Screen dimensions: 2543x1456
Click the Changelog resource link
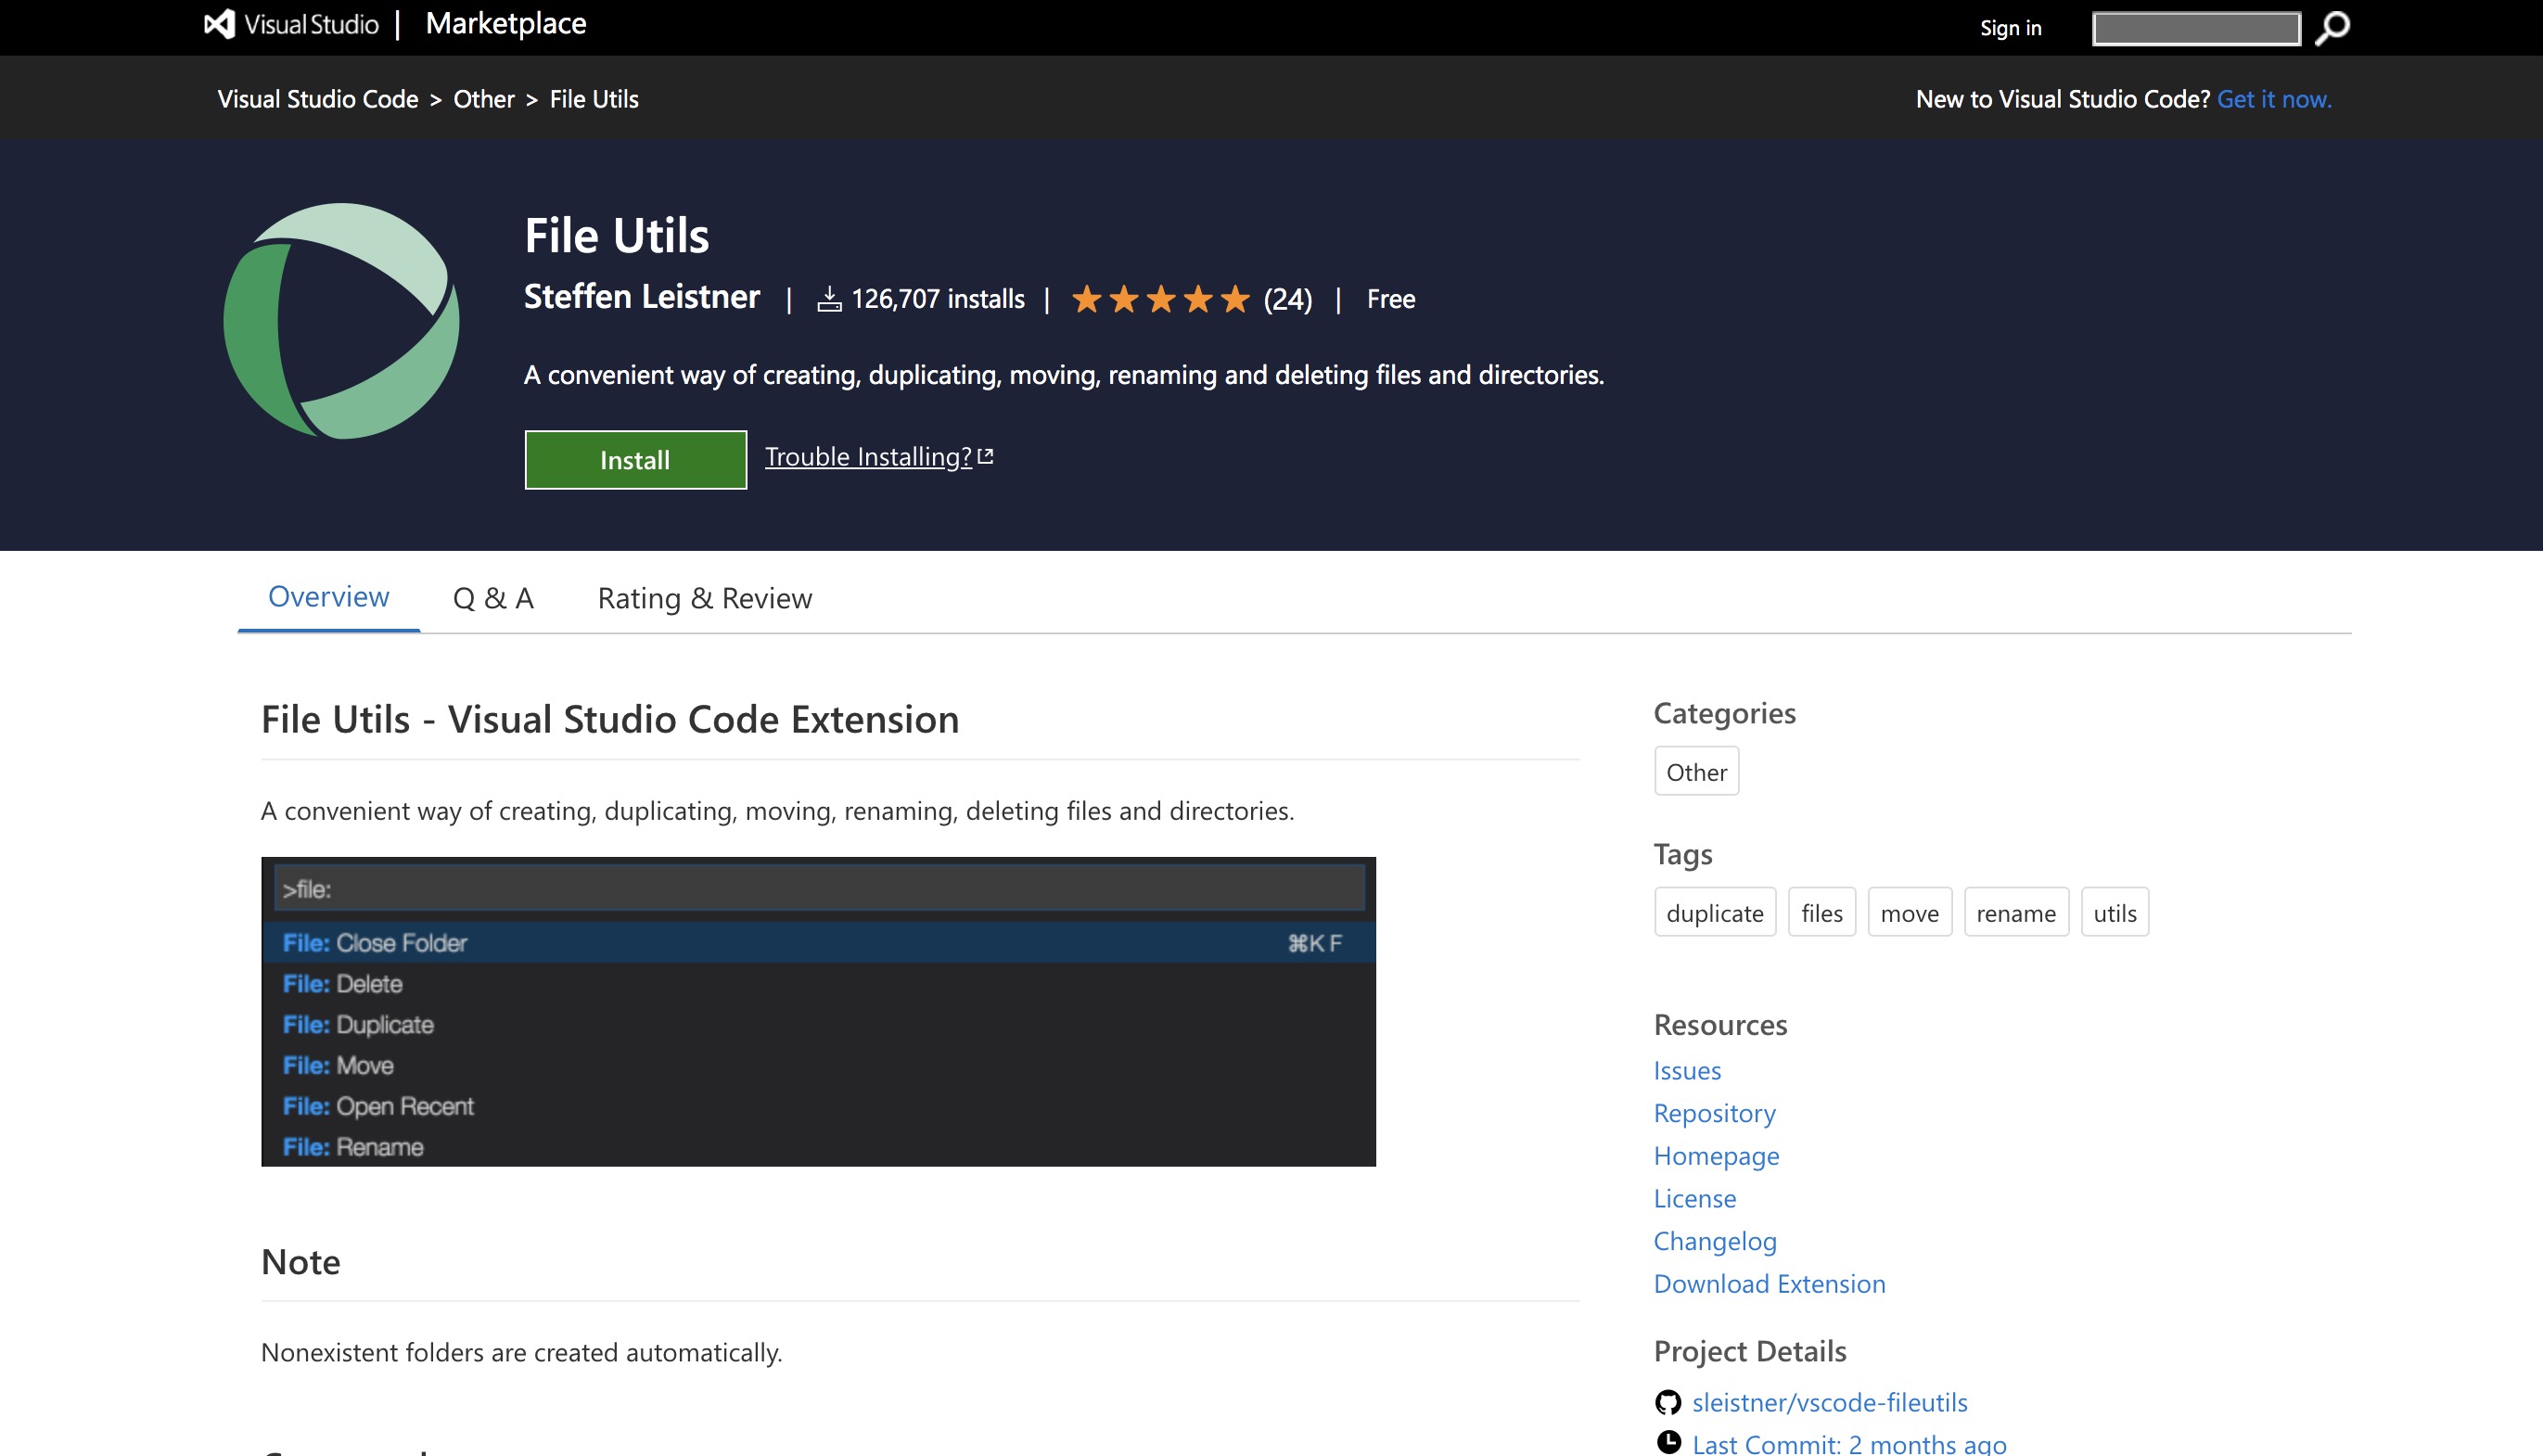(x=1715, y=1240)
